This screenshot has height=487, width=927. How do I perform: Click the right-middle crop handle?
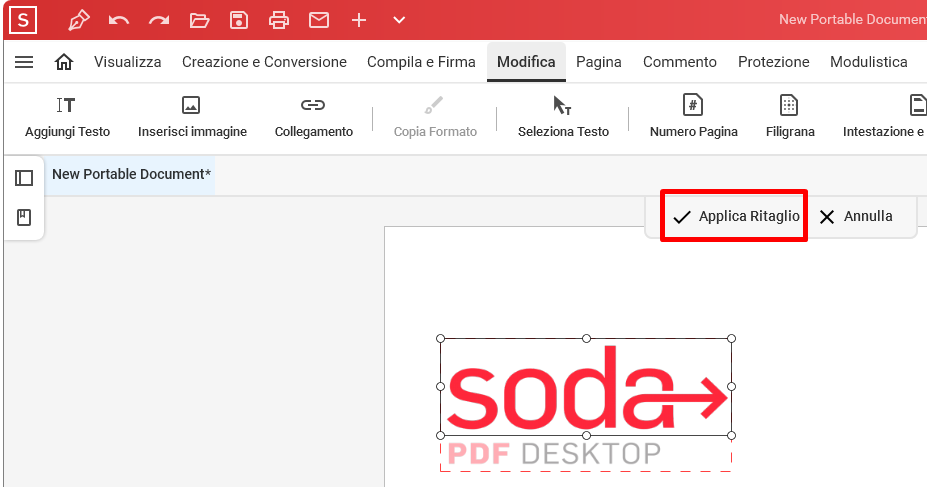click(731, 387)
